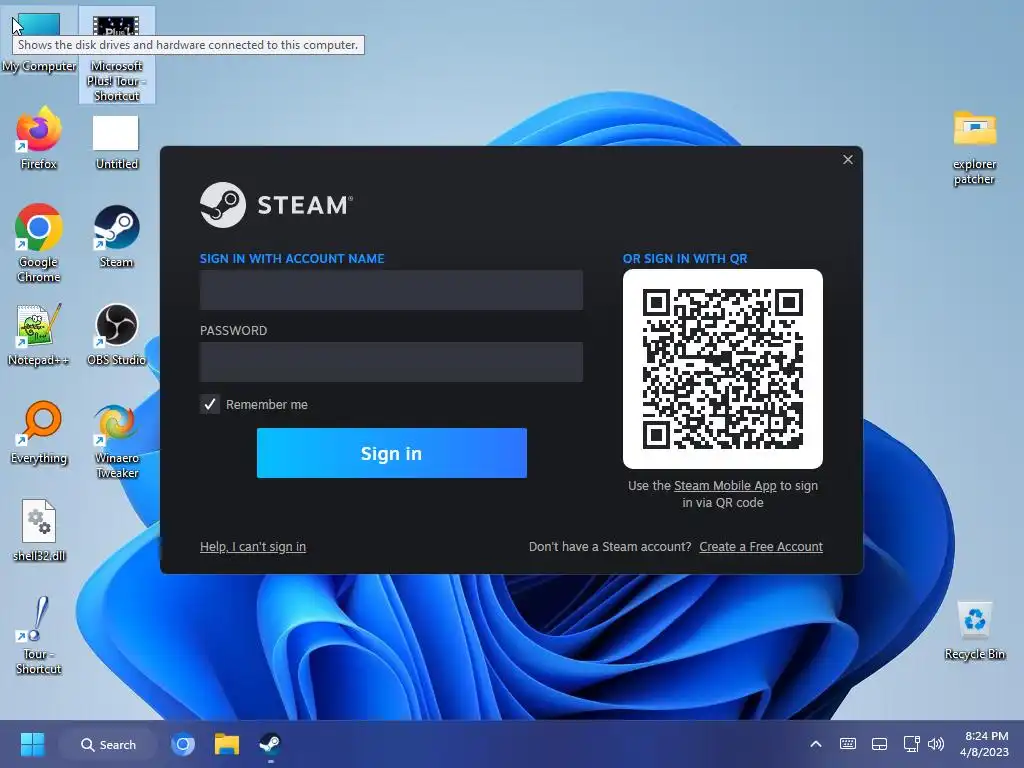The image size is (1024, 768).
Task: Open the touch keyboard tray icon
Action: pyautogui.click(x=848, y=744)
